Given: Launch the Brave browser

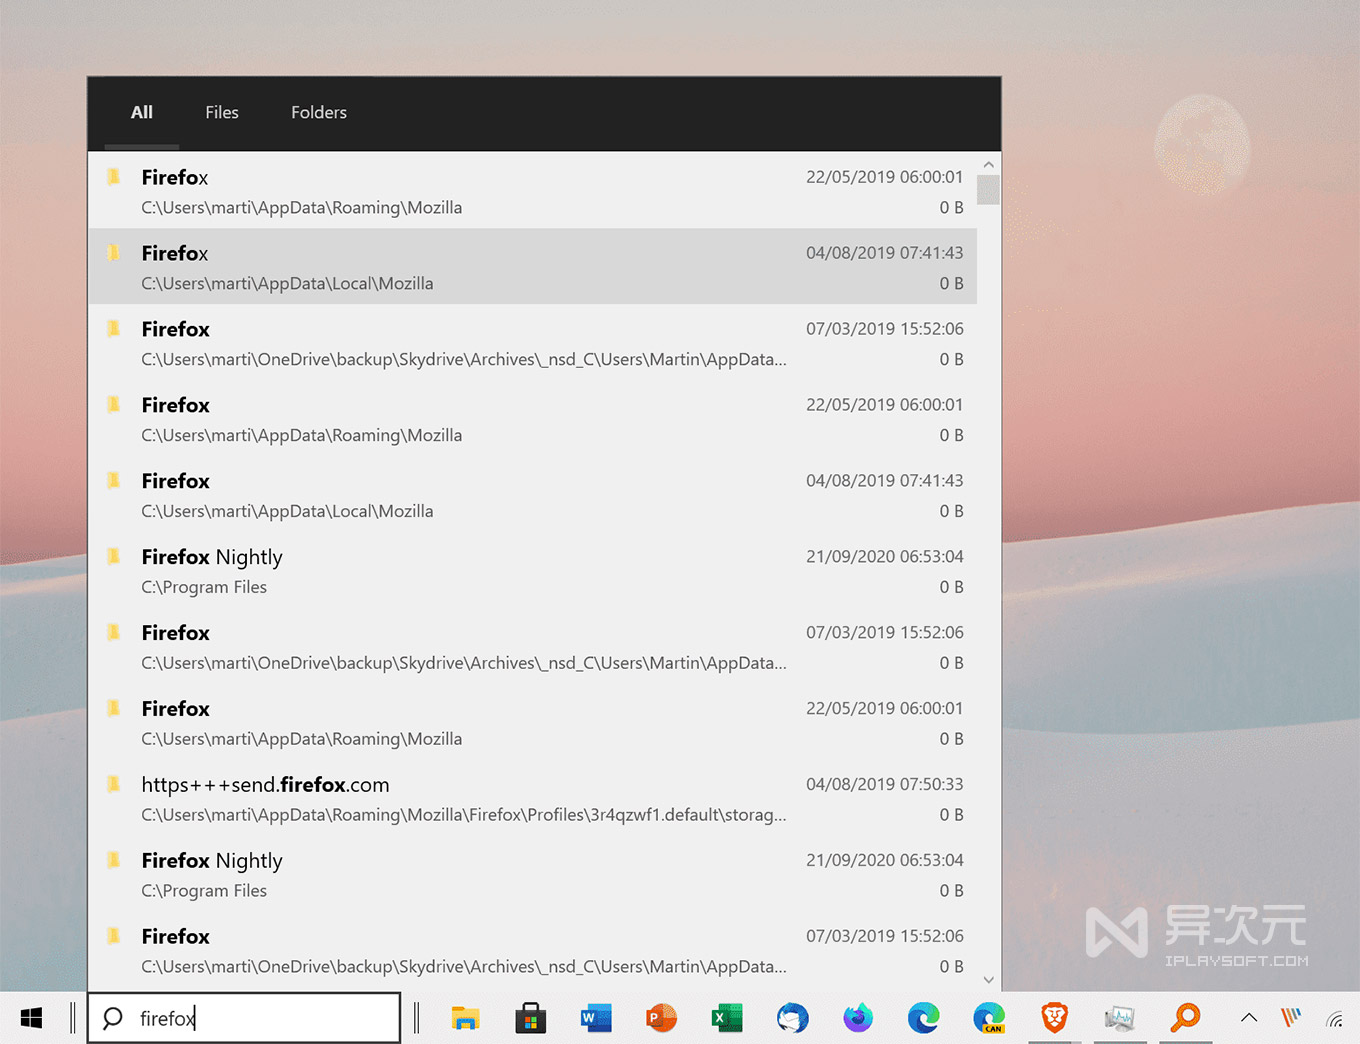Looking at the screenshot, I should 1054,1018.
